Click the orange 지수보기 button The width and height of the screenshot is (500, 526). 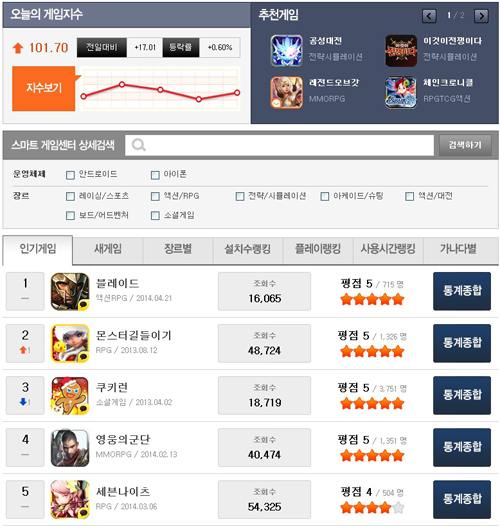[x=44, y=89]
